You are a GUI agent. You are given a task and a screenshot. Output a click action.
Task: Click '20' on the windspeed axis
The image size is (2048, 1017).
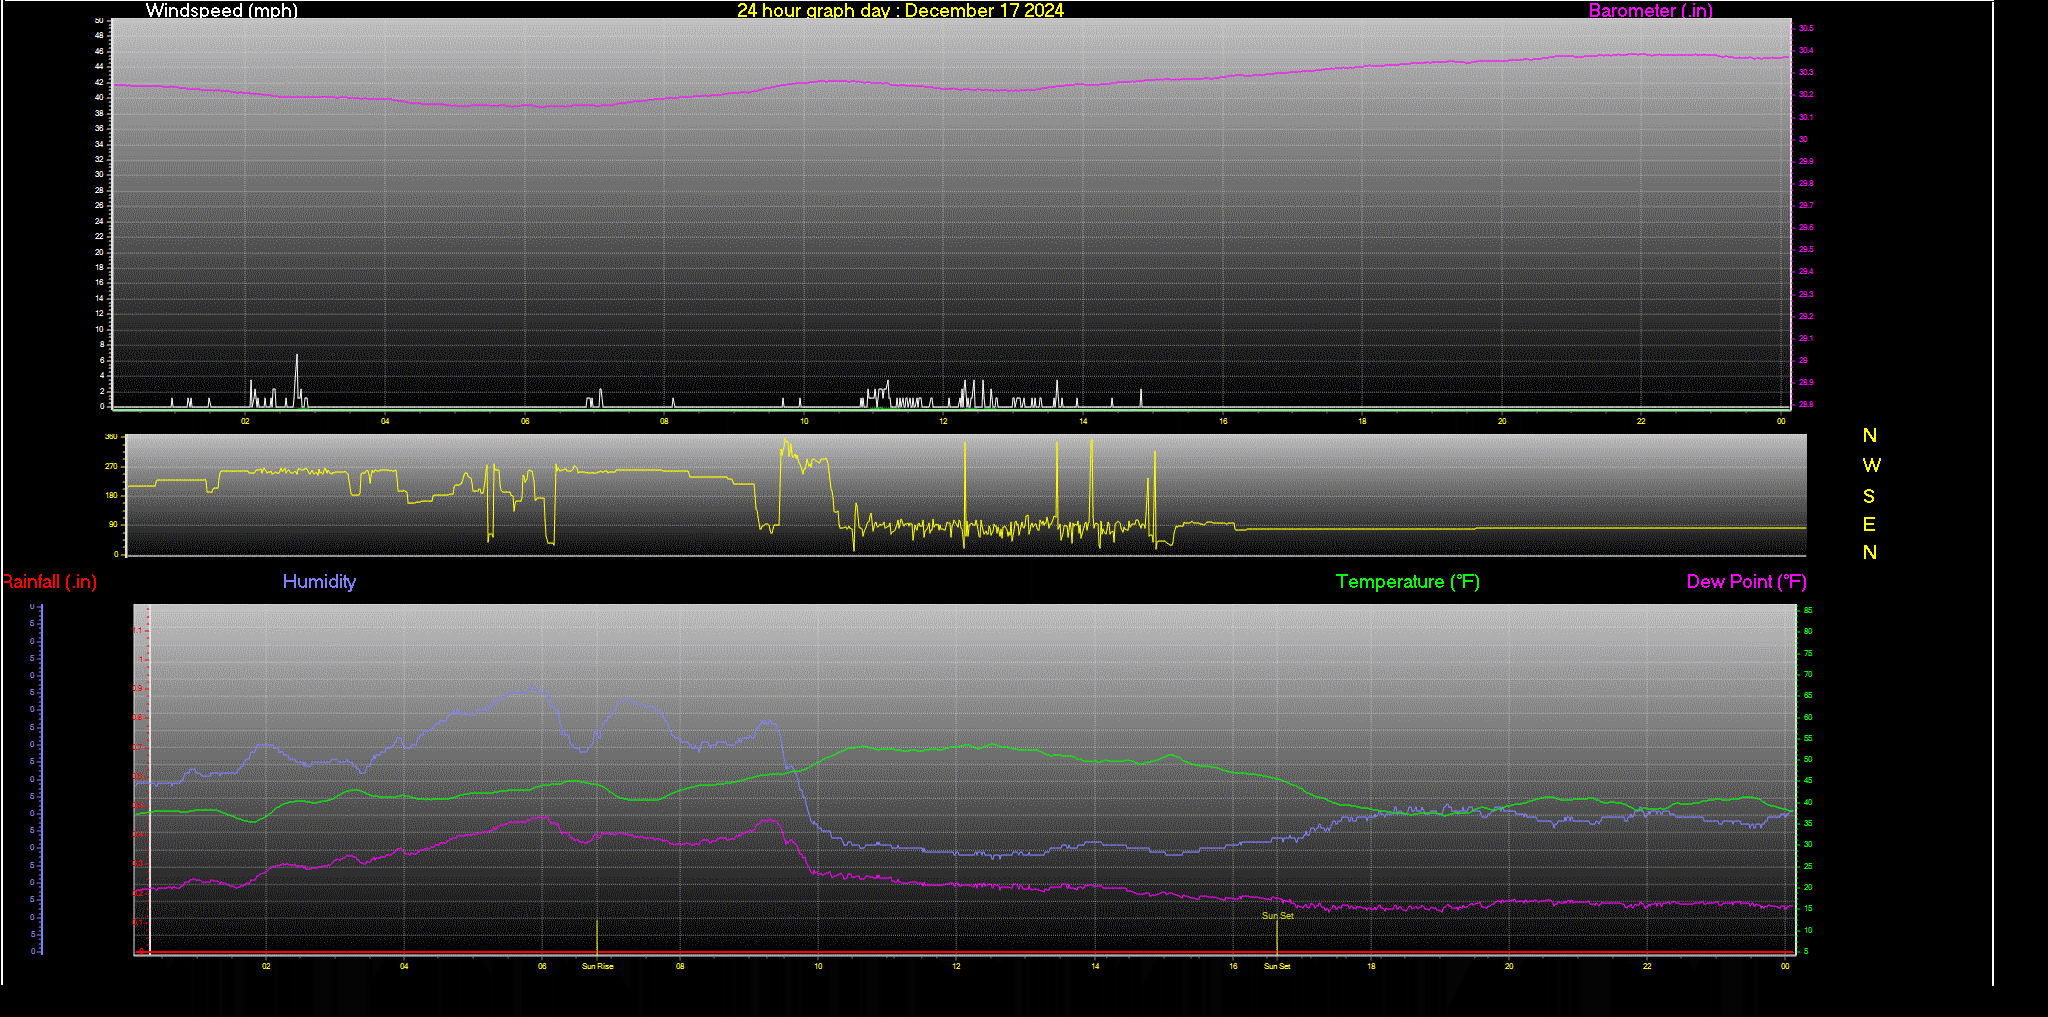(99, 252)
